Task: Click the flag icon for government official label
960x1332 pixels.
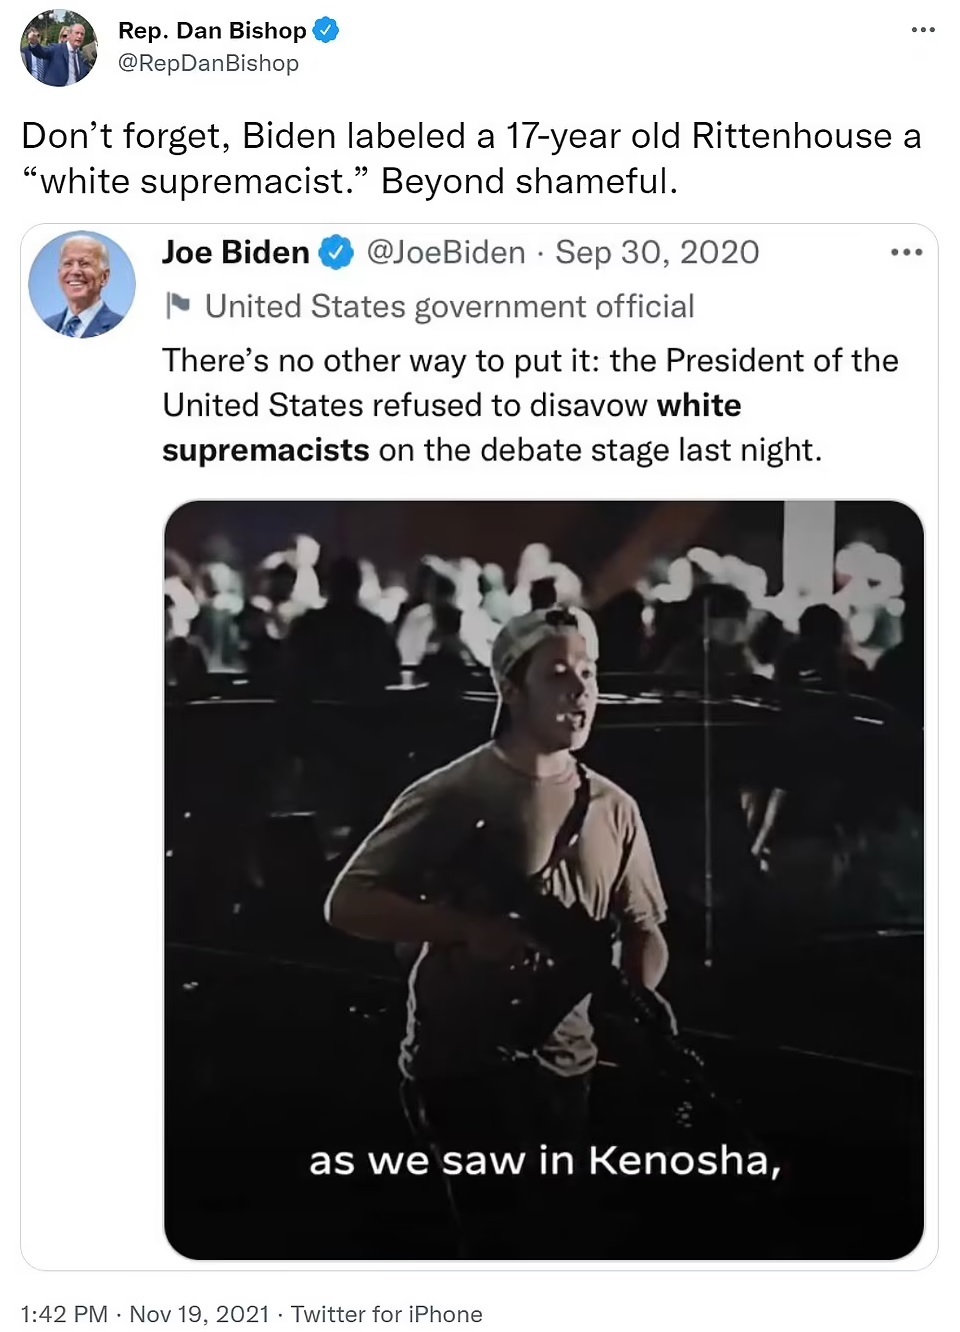Action: (x=178, y=305)
